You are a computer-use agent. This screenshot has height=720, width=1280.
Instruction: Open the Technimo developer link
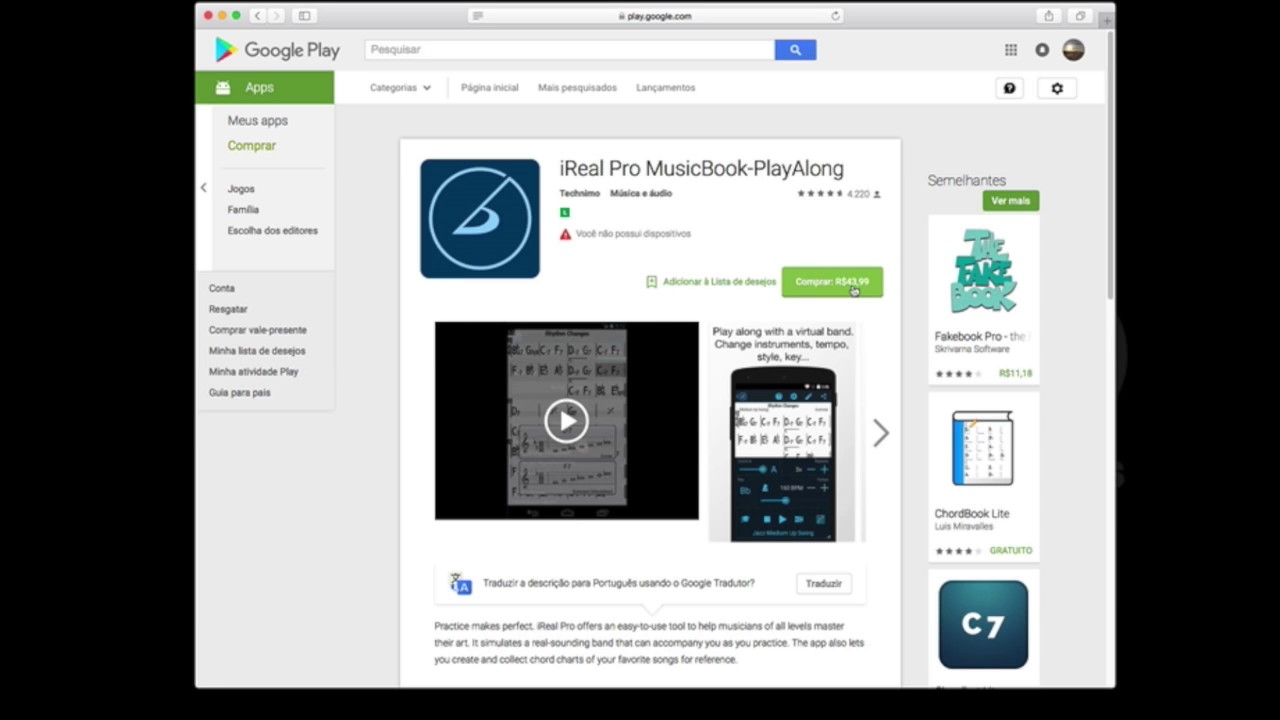point(579,194)
